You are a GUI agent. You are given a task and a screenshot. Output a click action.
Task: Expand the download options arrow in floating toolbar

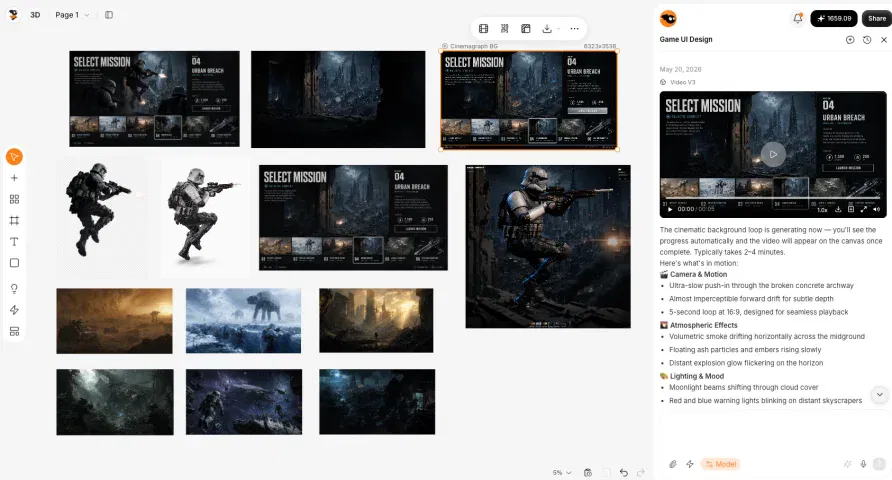(x=559, y=29)
